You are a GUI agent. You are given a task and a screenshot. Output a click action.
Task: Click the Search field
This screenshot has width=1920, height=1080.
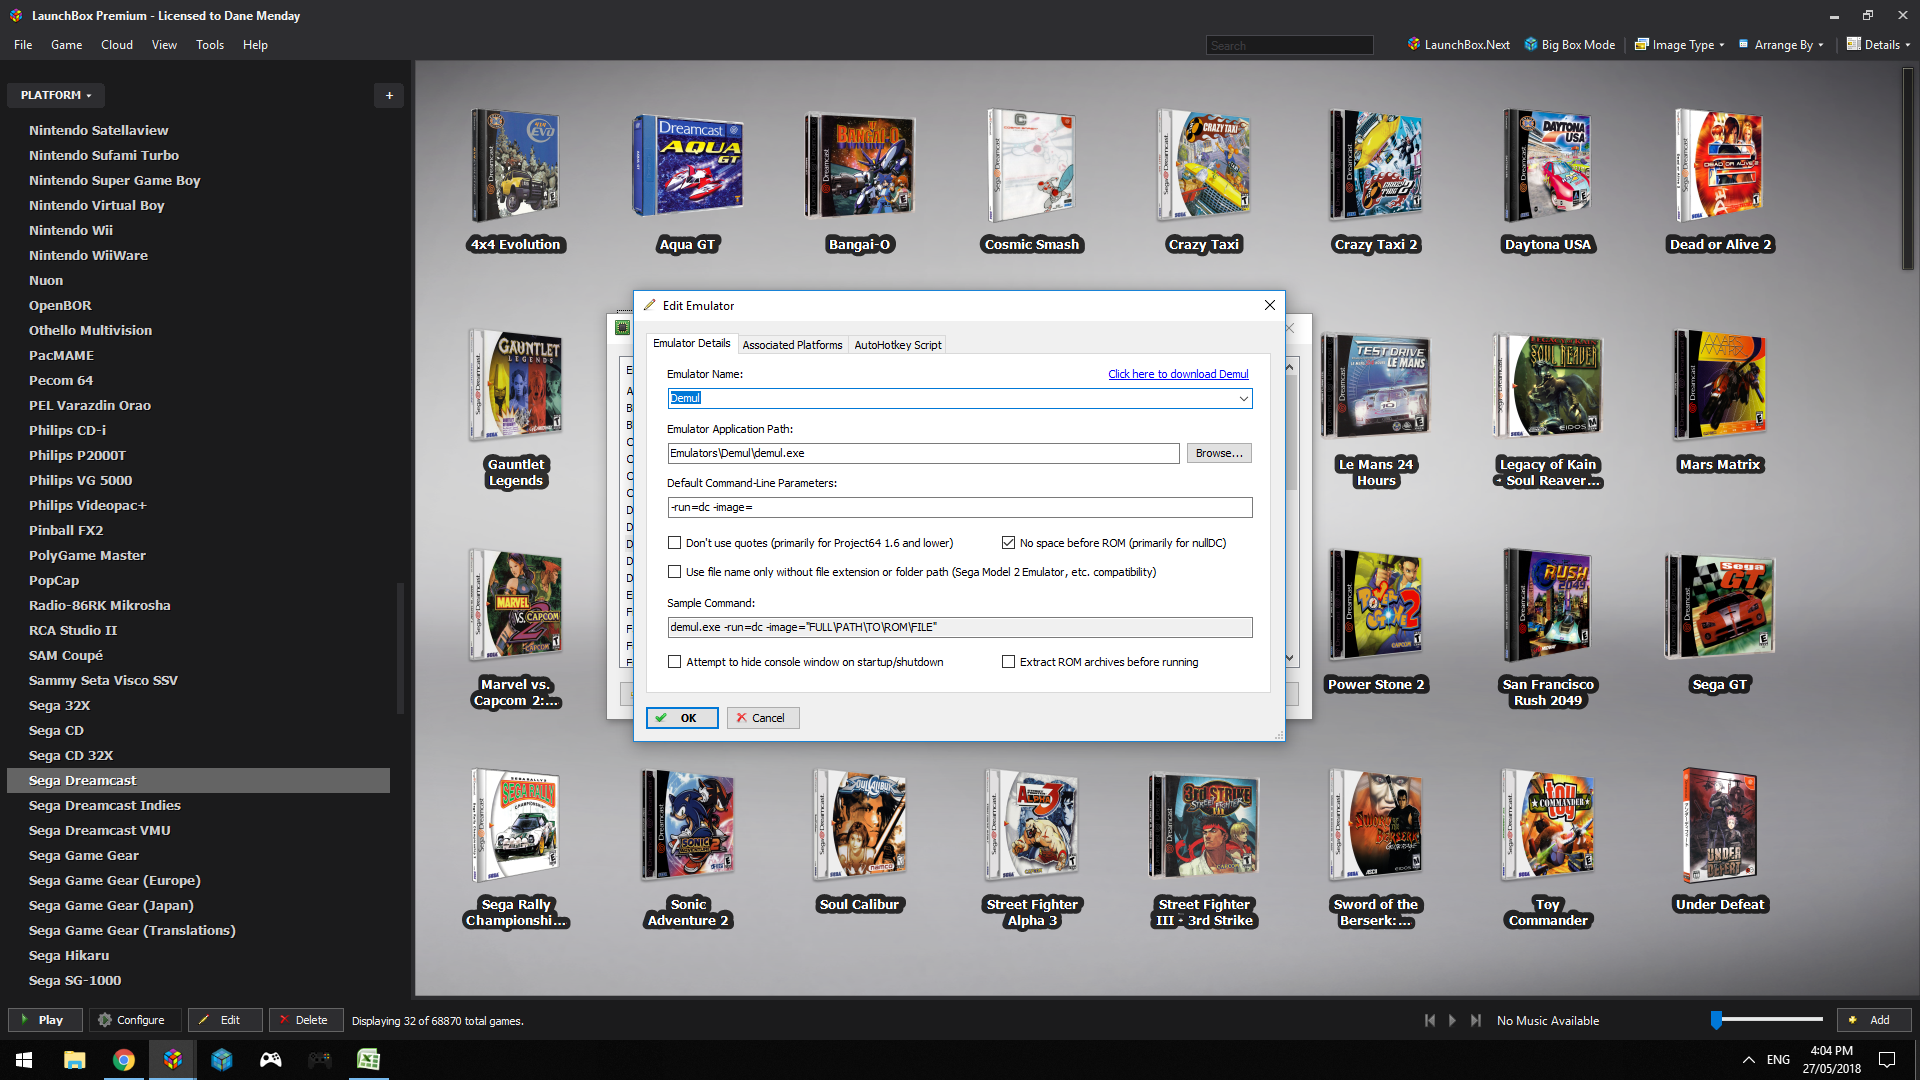click(1289, 46)
